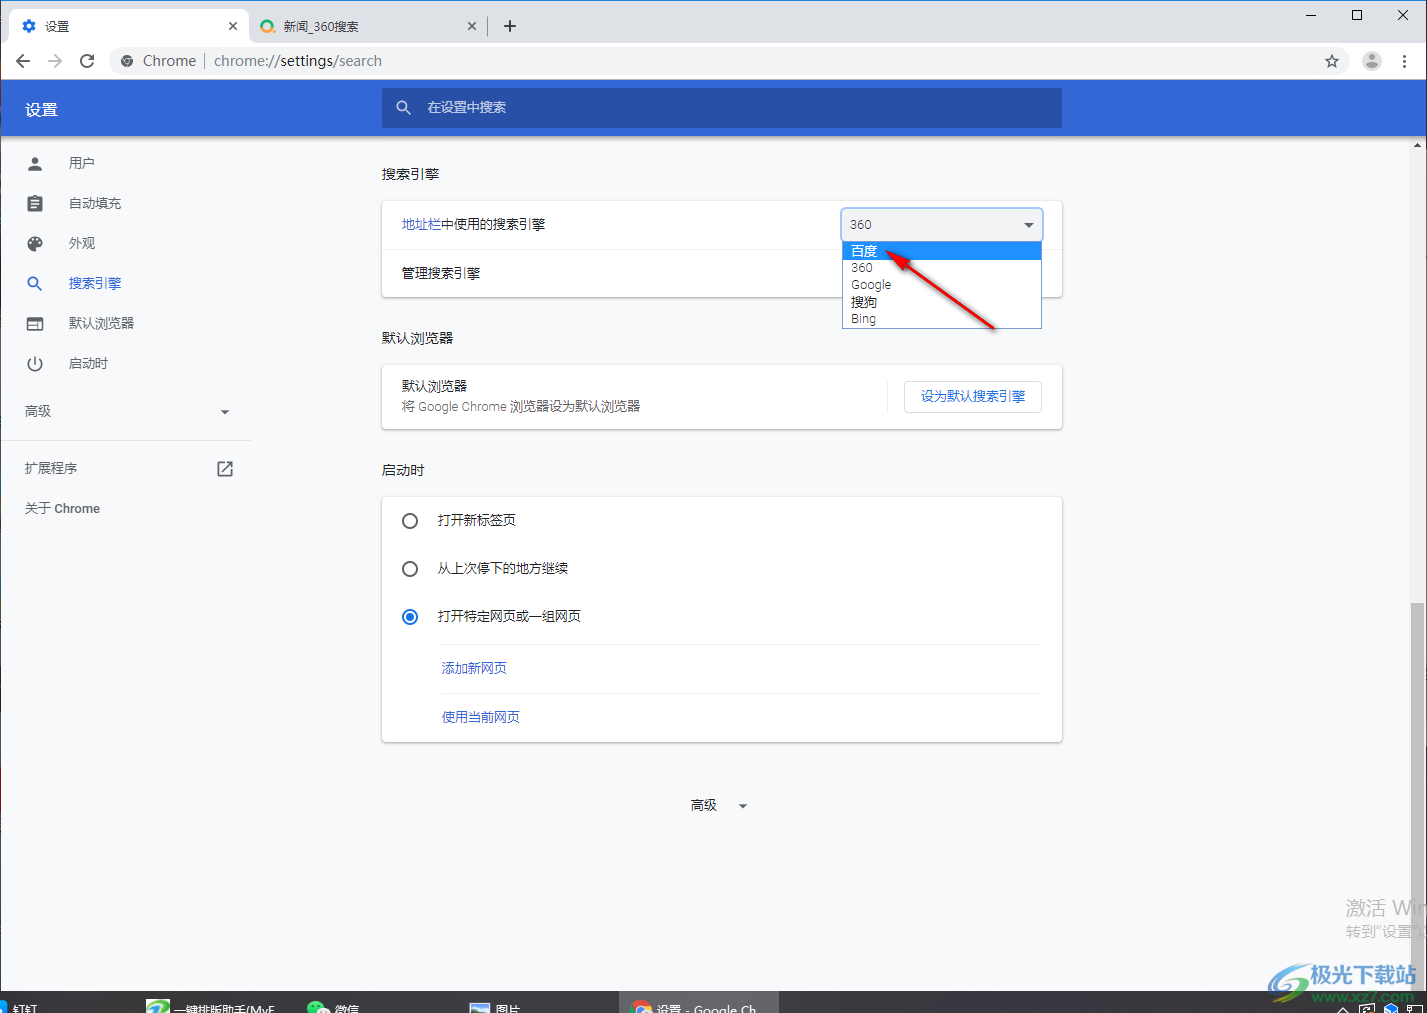Select 从上次停下的地方继续 radio option
This screenshot has width=1427, height=1013.
pos(410,569)
